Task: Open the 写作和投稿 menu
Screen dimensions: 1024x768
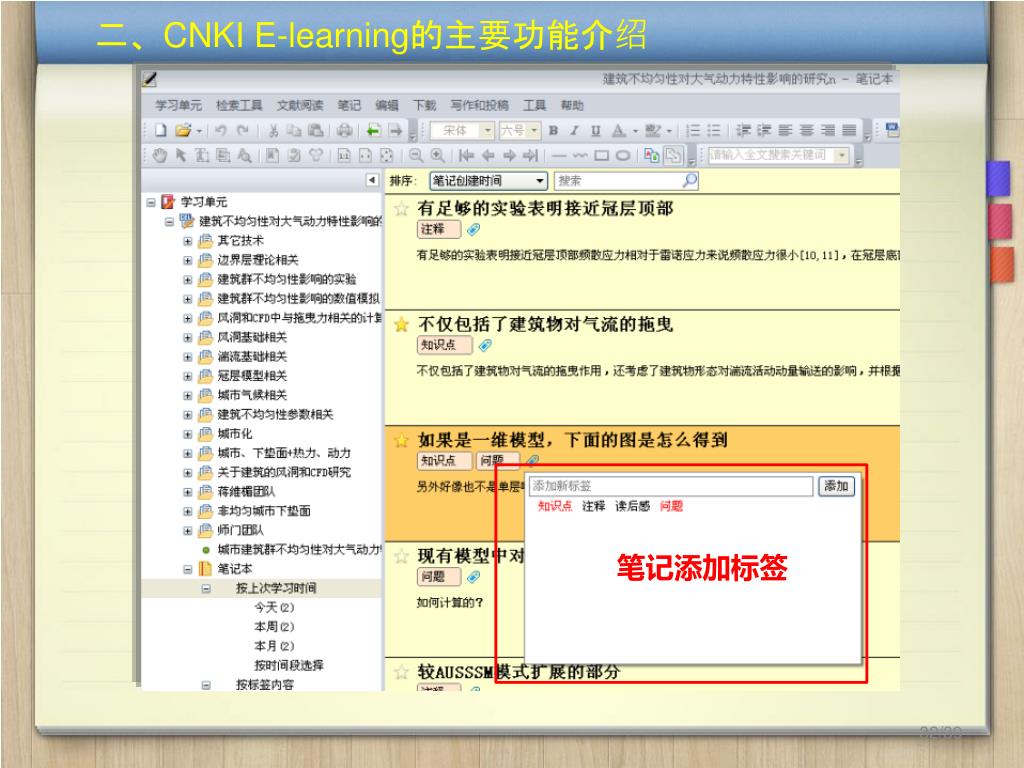Action: (x=479, y=106)
